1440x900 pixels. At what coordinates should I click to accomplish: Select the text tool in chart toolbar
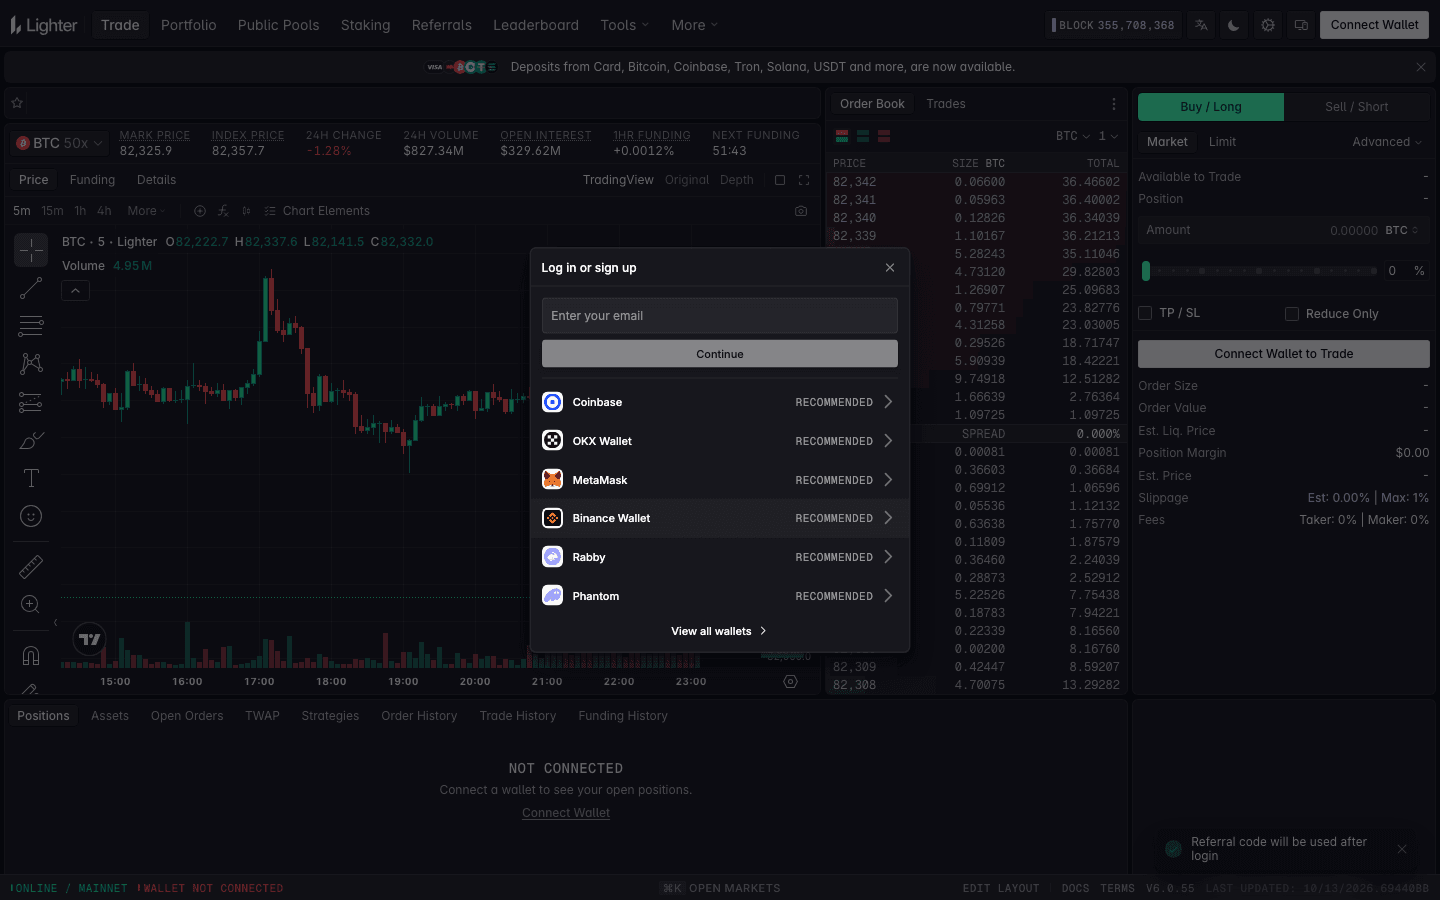(31, 478)
